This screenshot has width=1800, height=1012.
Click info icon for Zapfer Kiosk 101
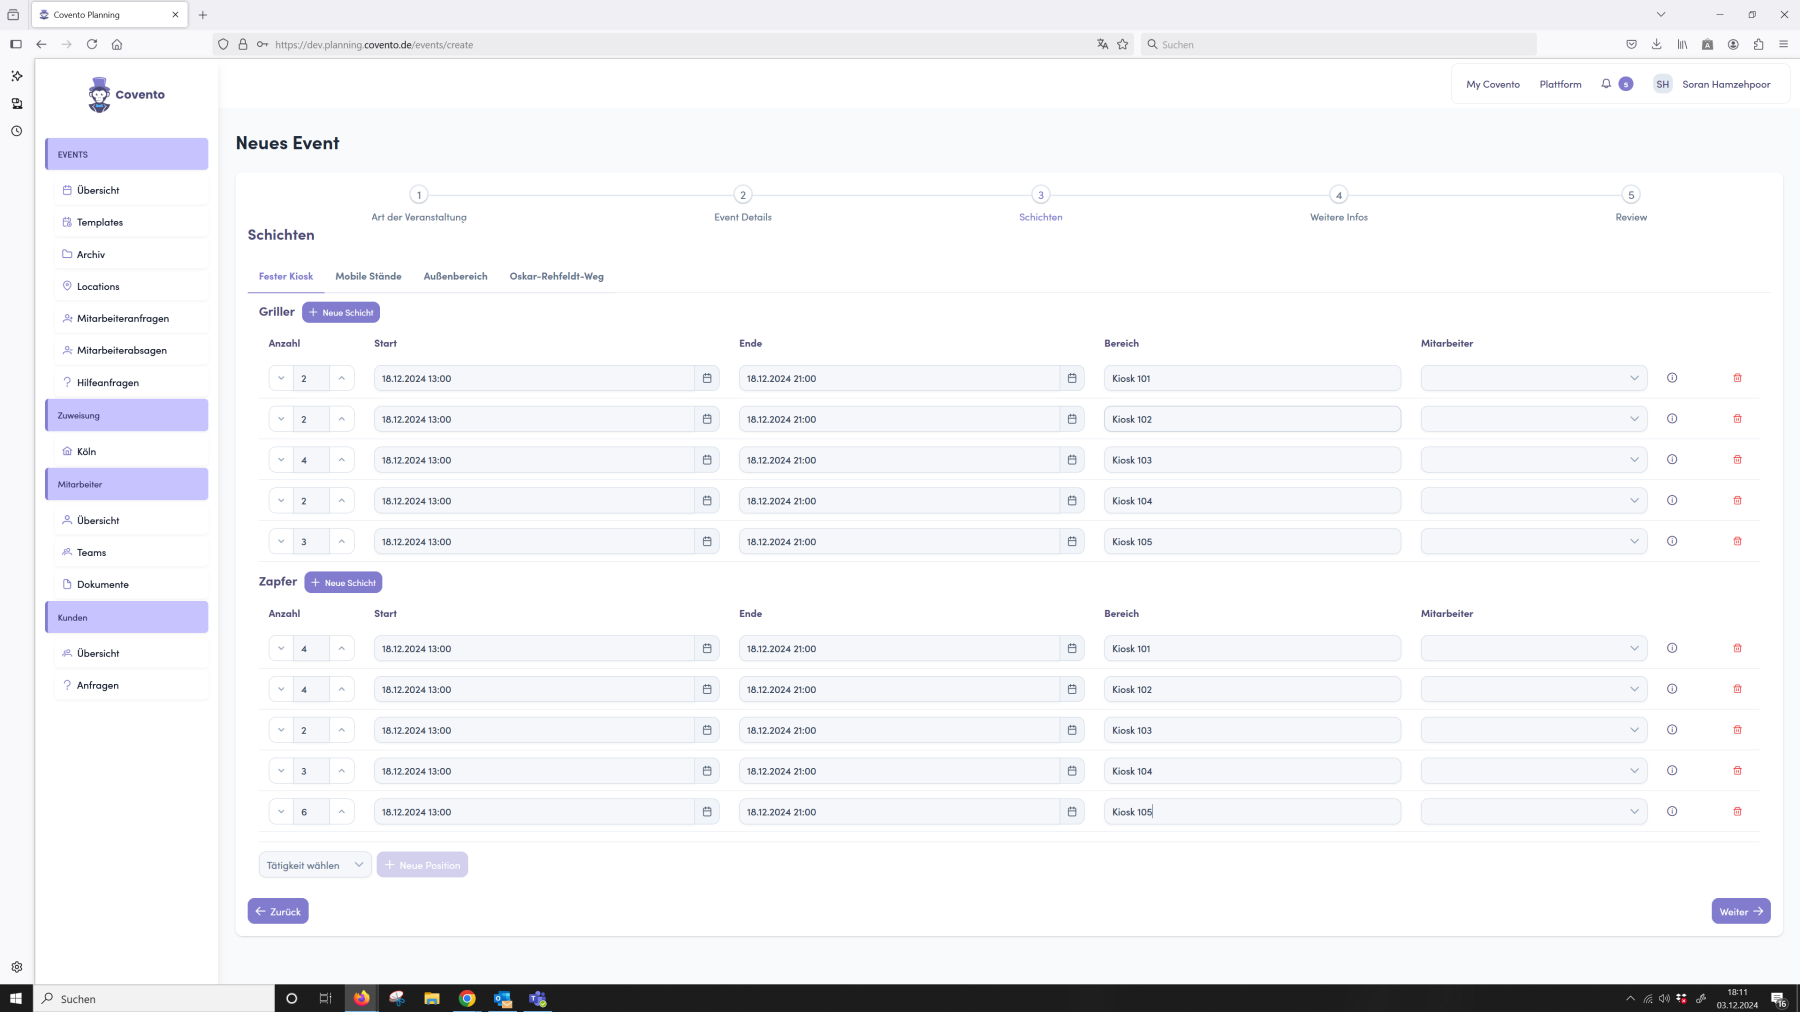pyautogui.click(x=1672, y=648)
